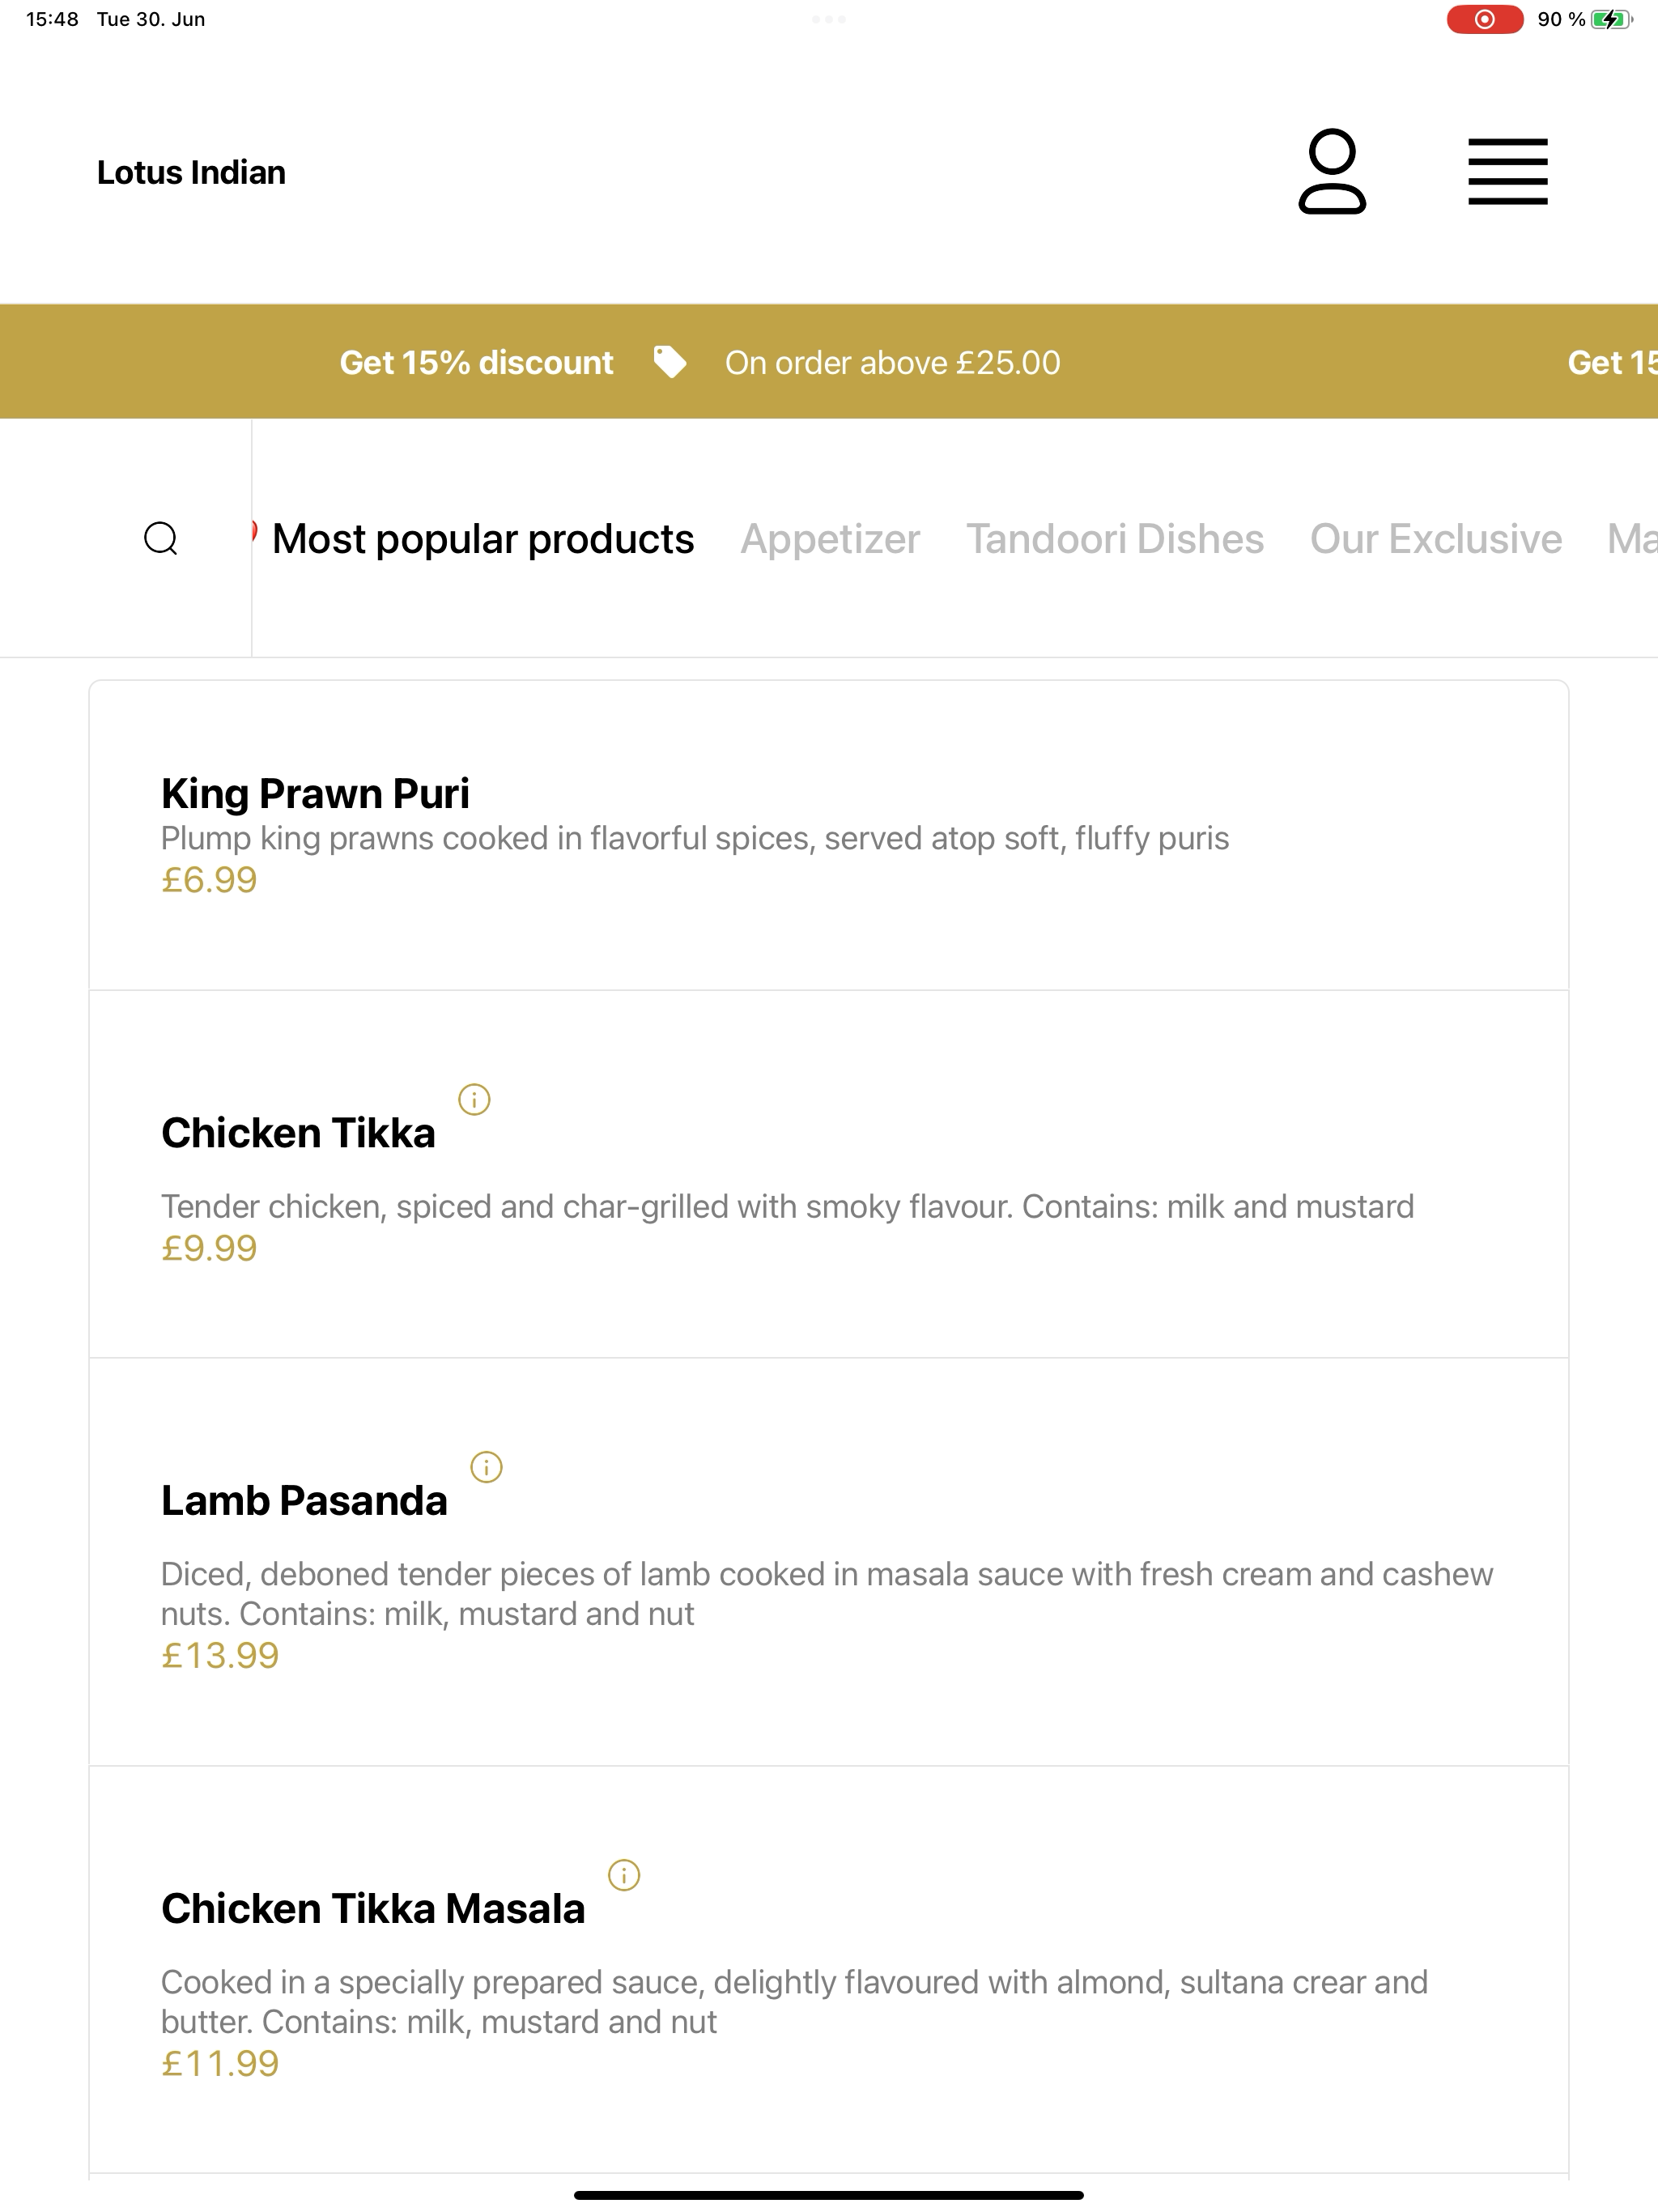Tap the discount tag icon
This screenshot has height=2212, width=1658.
coord(669,362)
